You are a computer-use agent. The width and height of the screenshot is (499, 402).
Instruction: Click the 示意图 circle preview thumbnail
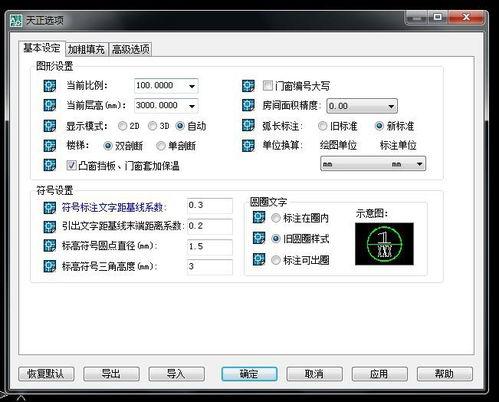point(384,244)
